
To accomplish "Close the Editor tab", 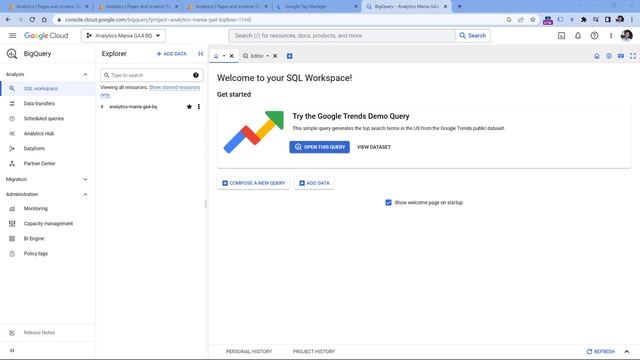I will (x=275, y=56).
